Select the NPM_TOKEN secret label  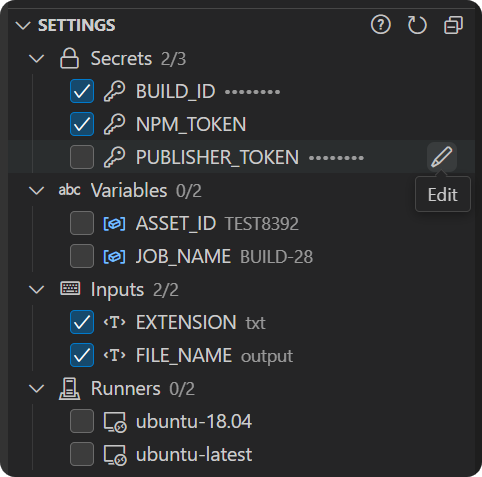pos(191,124)
